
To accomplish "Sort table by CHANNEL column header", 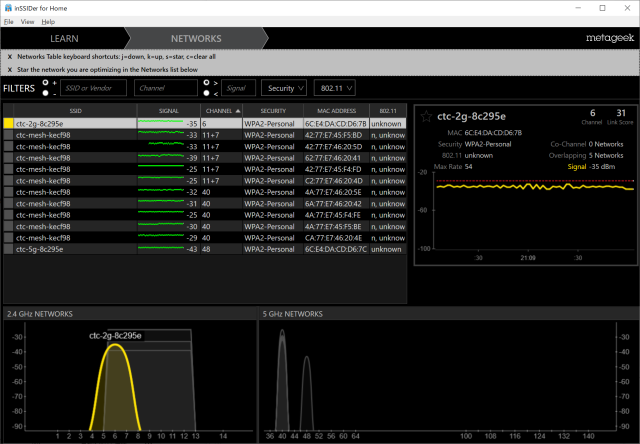I will (x=221, y=111).
